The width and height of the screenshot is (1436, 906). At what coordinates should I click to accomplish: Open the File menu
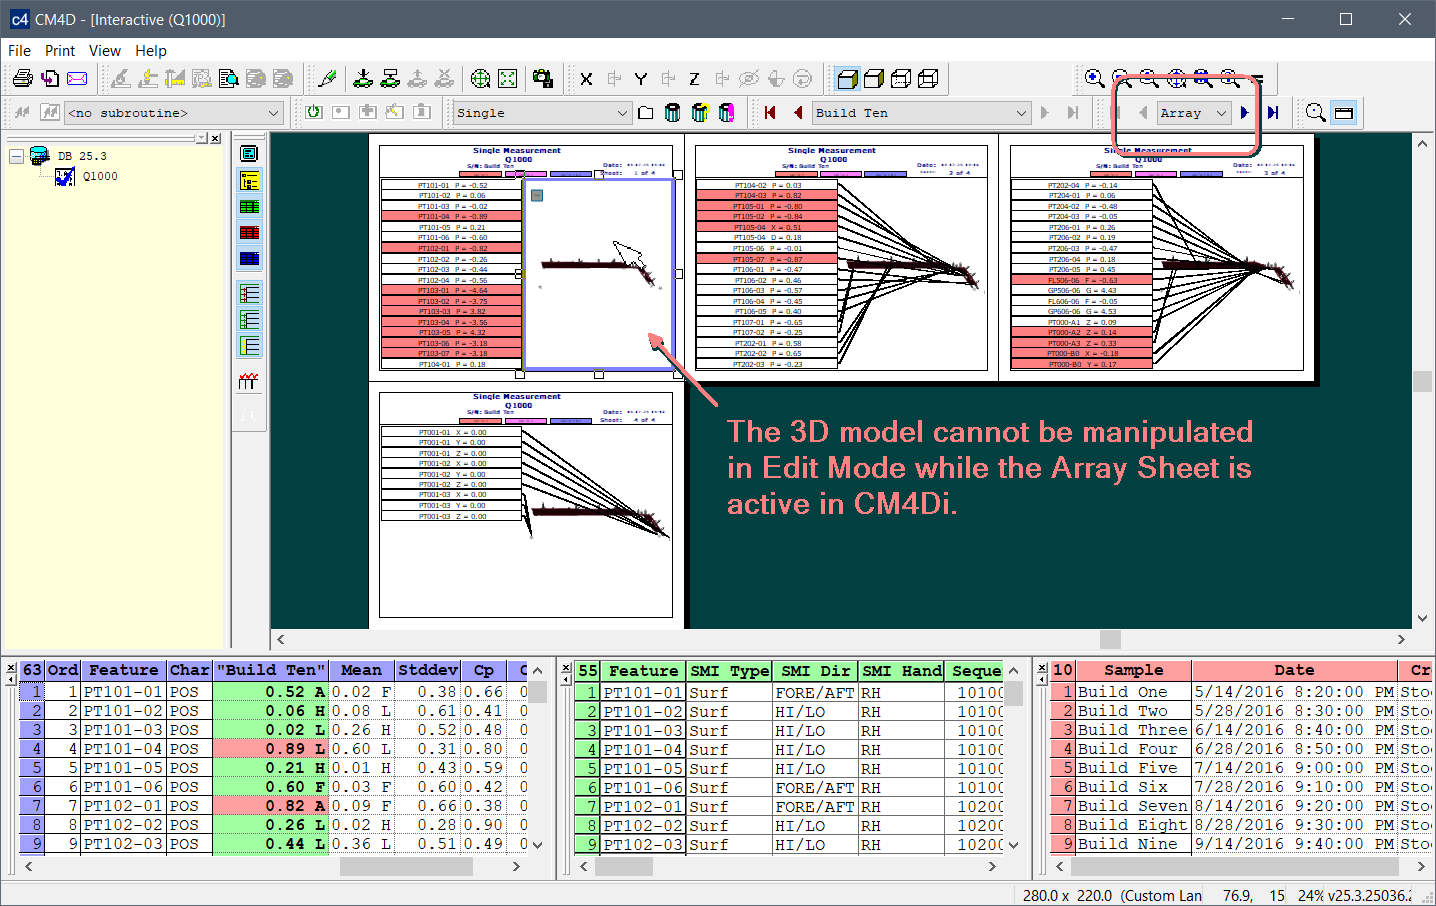click(19, 51)
